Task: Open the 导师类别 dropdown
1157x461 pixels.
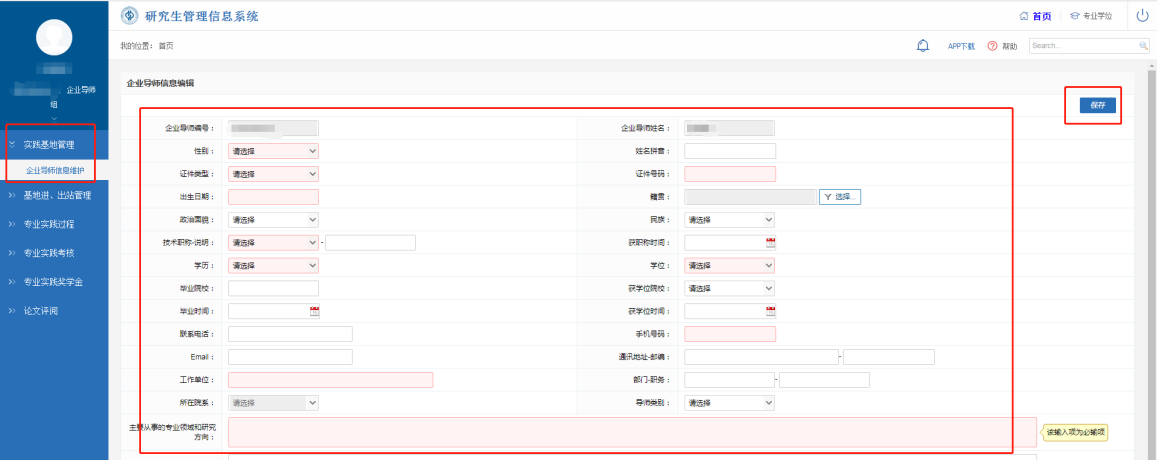Action: 729,403
